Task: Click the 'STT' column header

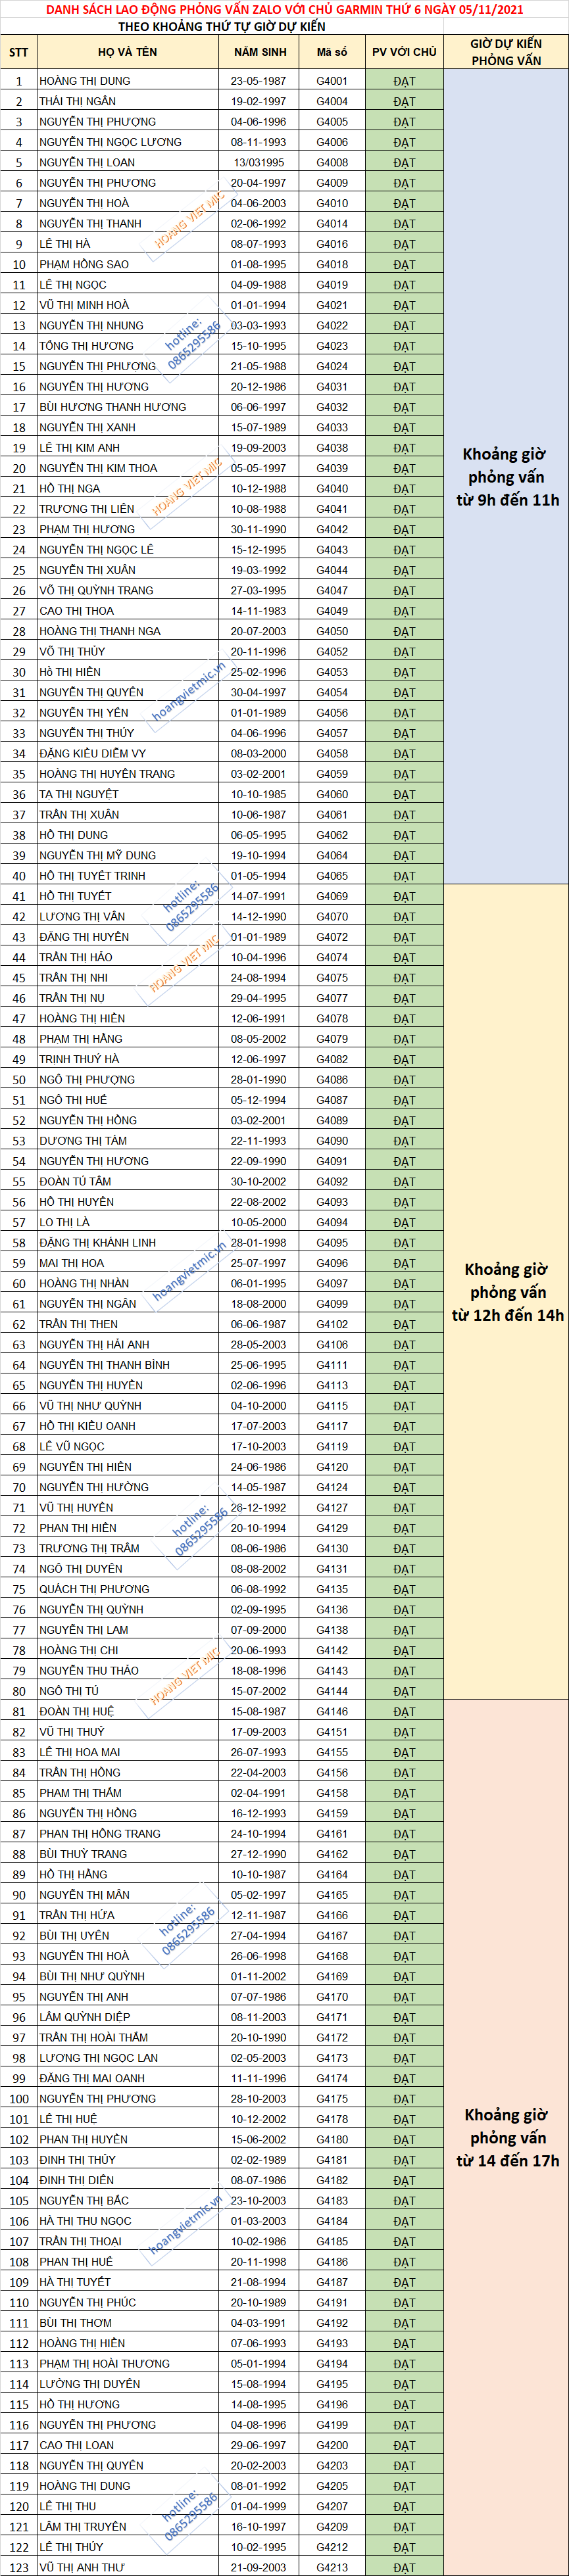Action: 18,52
